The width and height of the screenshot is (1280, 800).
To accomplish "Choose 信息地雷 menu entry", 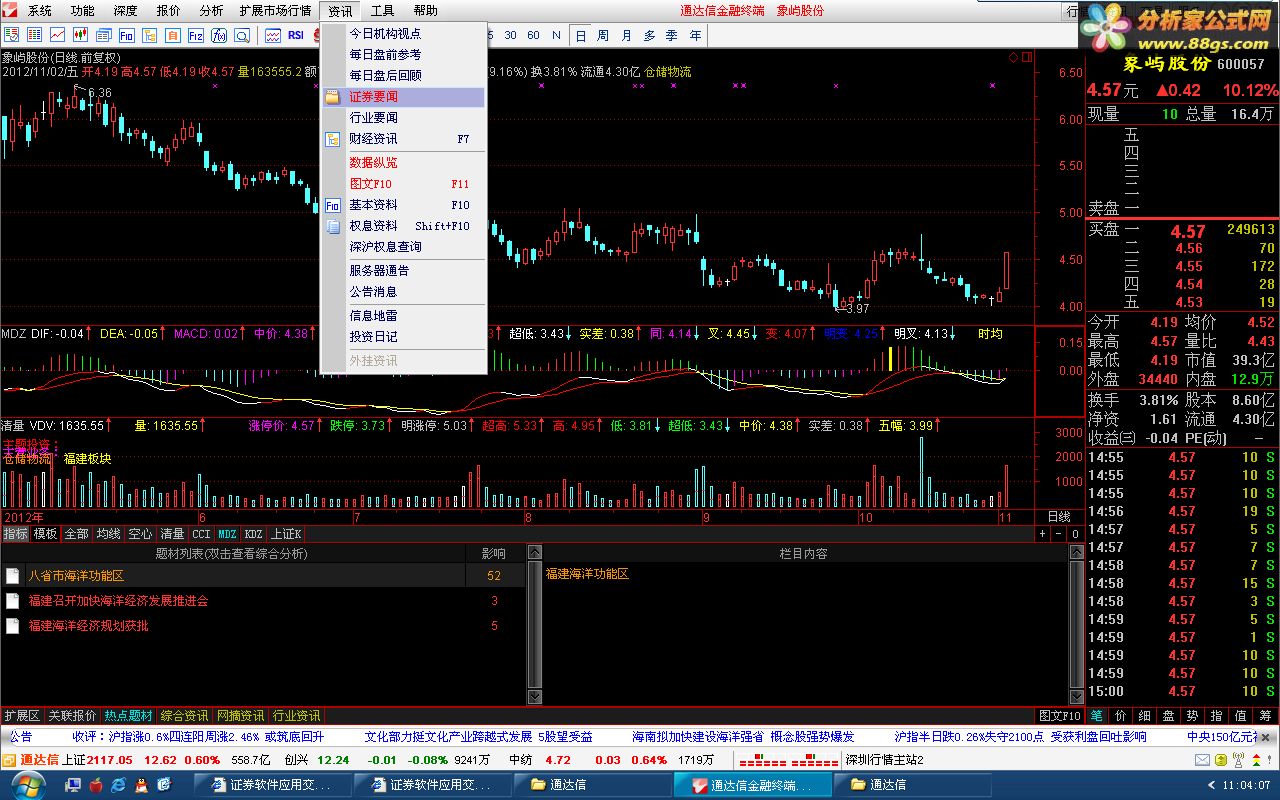I will coord(403,316).
